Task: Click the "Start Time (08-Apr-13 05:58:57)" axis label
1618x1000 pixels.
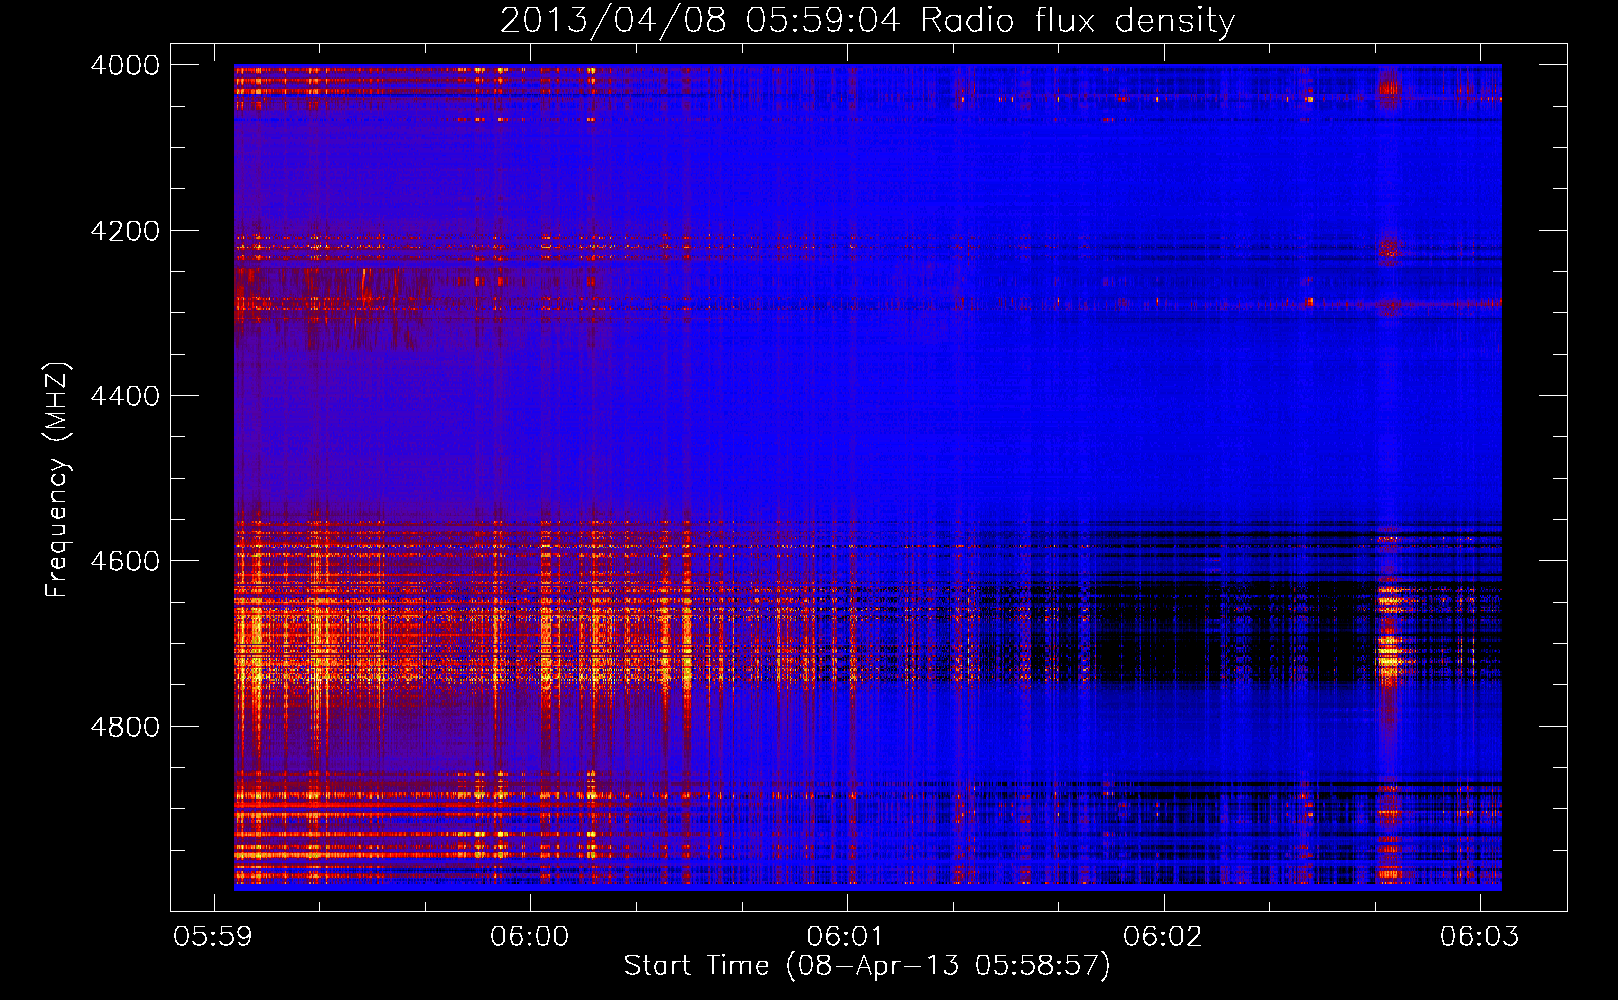Action: point(867,966)
